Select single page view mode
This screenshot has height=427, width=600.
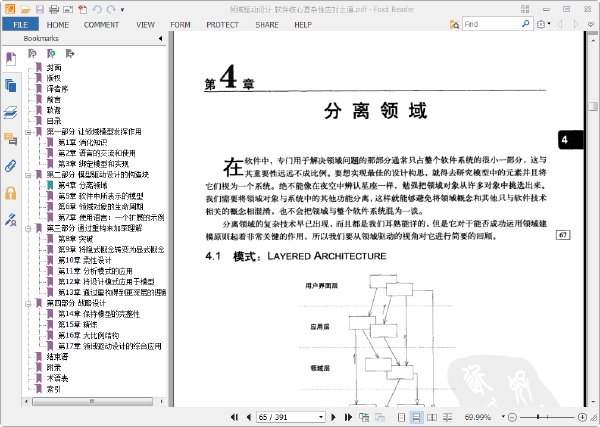[x=401, y=417]
